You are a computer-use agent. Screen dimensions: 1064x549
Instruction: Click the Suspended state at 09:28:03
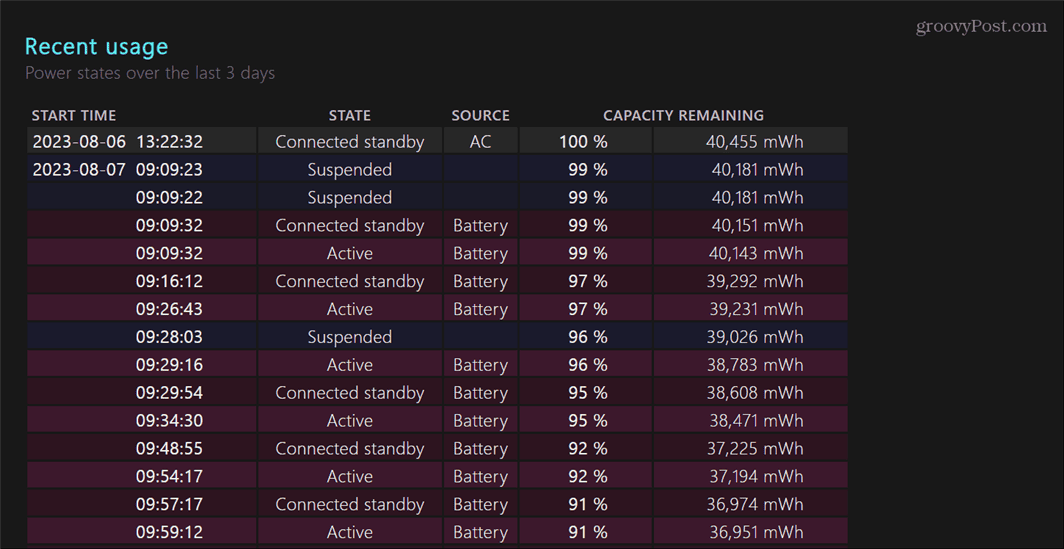(x=349, y=337)
